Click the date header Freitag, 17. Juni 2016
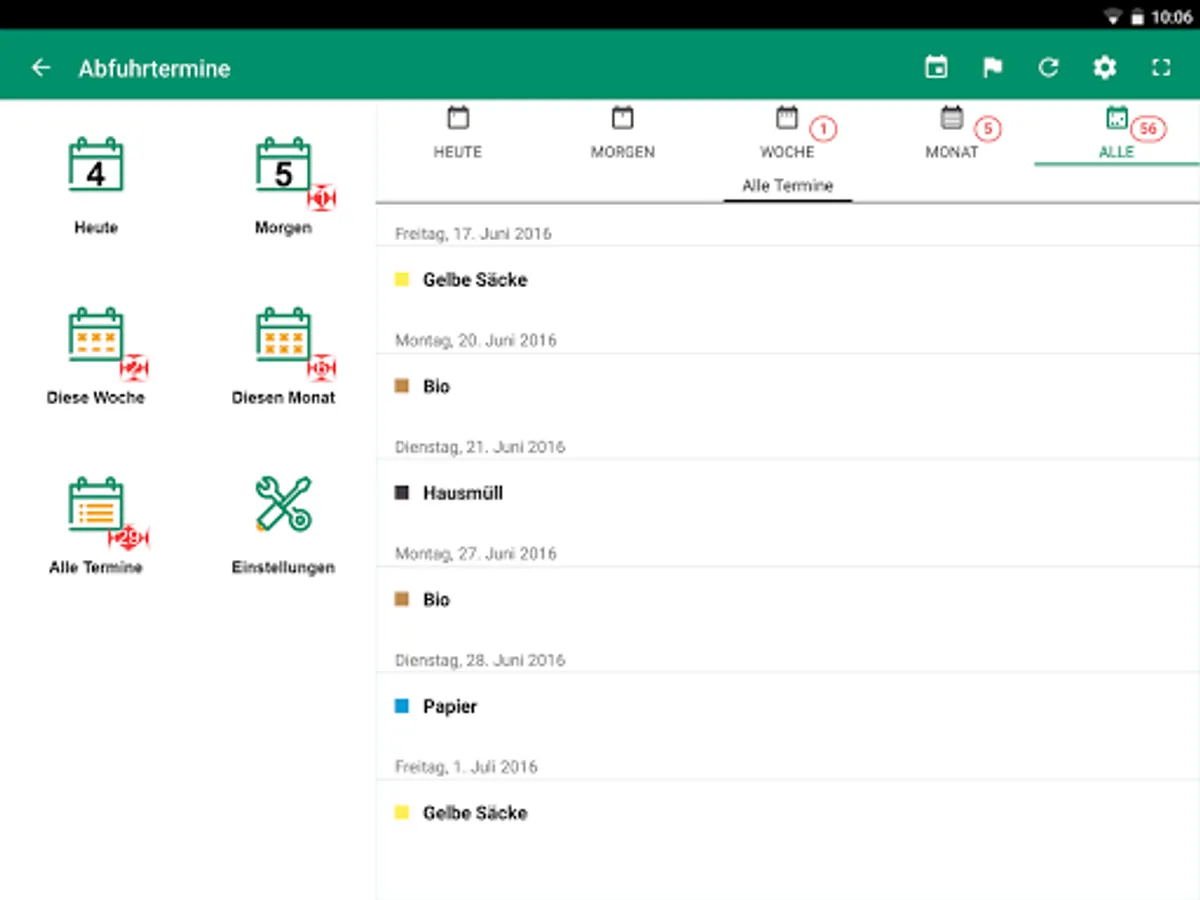1200x900 pixels. click(x=473, y=234)
